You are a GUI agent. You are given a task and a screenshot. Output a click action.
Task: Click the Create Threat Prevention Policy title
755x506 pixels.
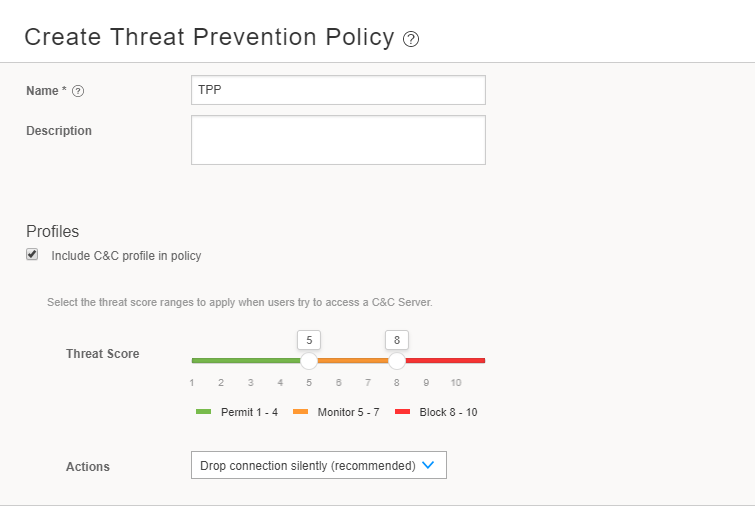209,37
